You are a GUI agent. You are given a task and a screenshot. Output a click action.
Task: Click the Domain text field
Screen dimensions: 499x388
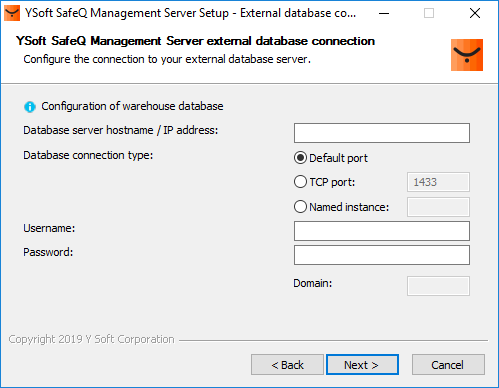click(438, 286)
